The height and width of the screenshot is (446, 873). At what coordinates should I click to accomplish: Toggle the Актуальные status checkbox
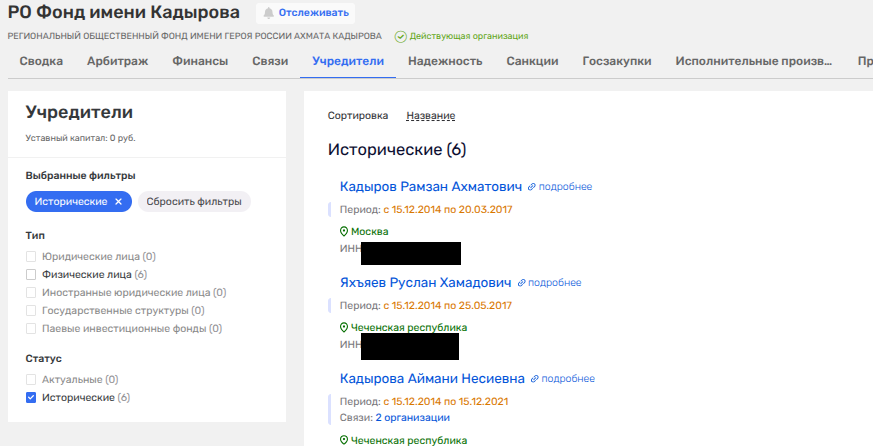[x=31, y=379]
